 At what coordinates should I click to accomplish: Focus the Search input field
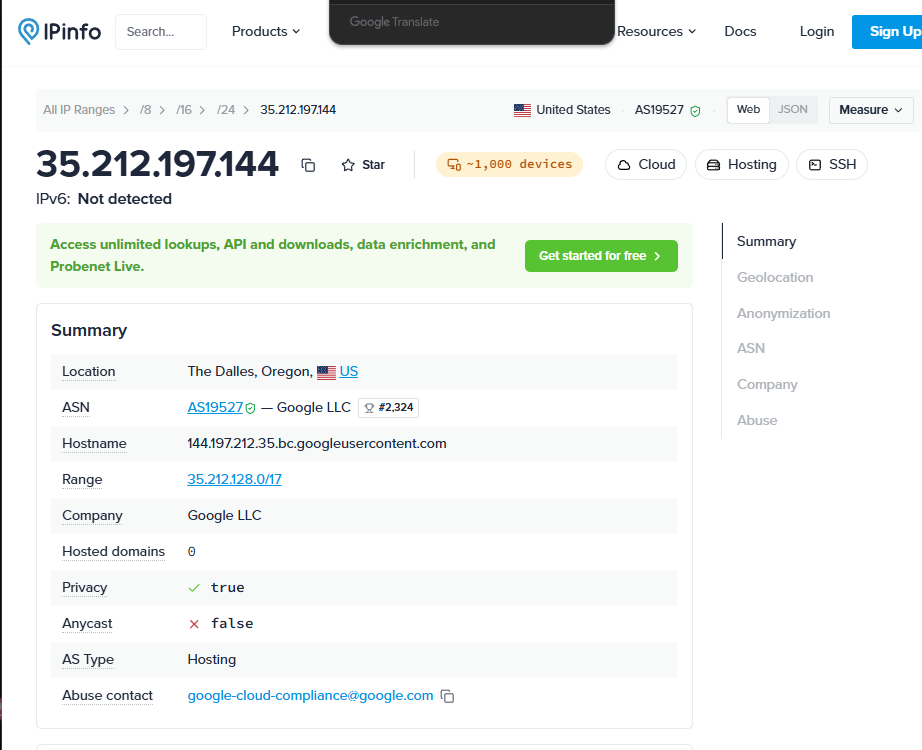[161, 32]
